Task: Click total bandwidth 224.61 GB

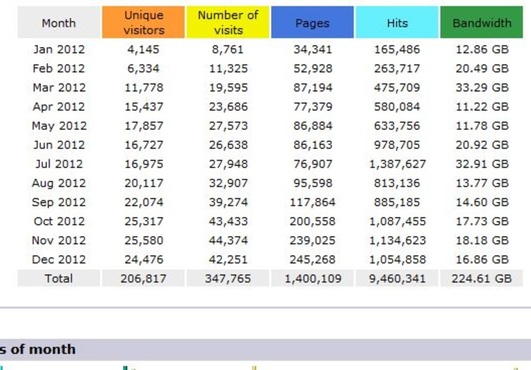Action: 482,279
